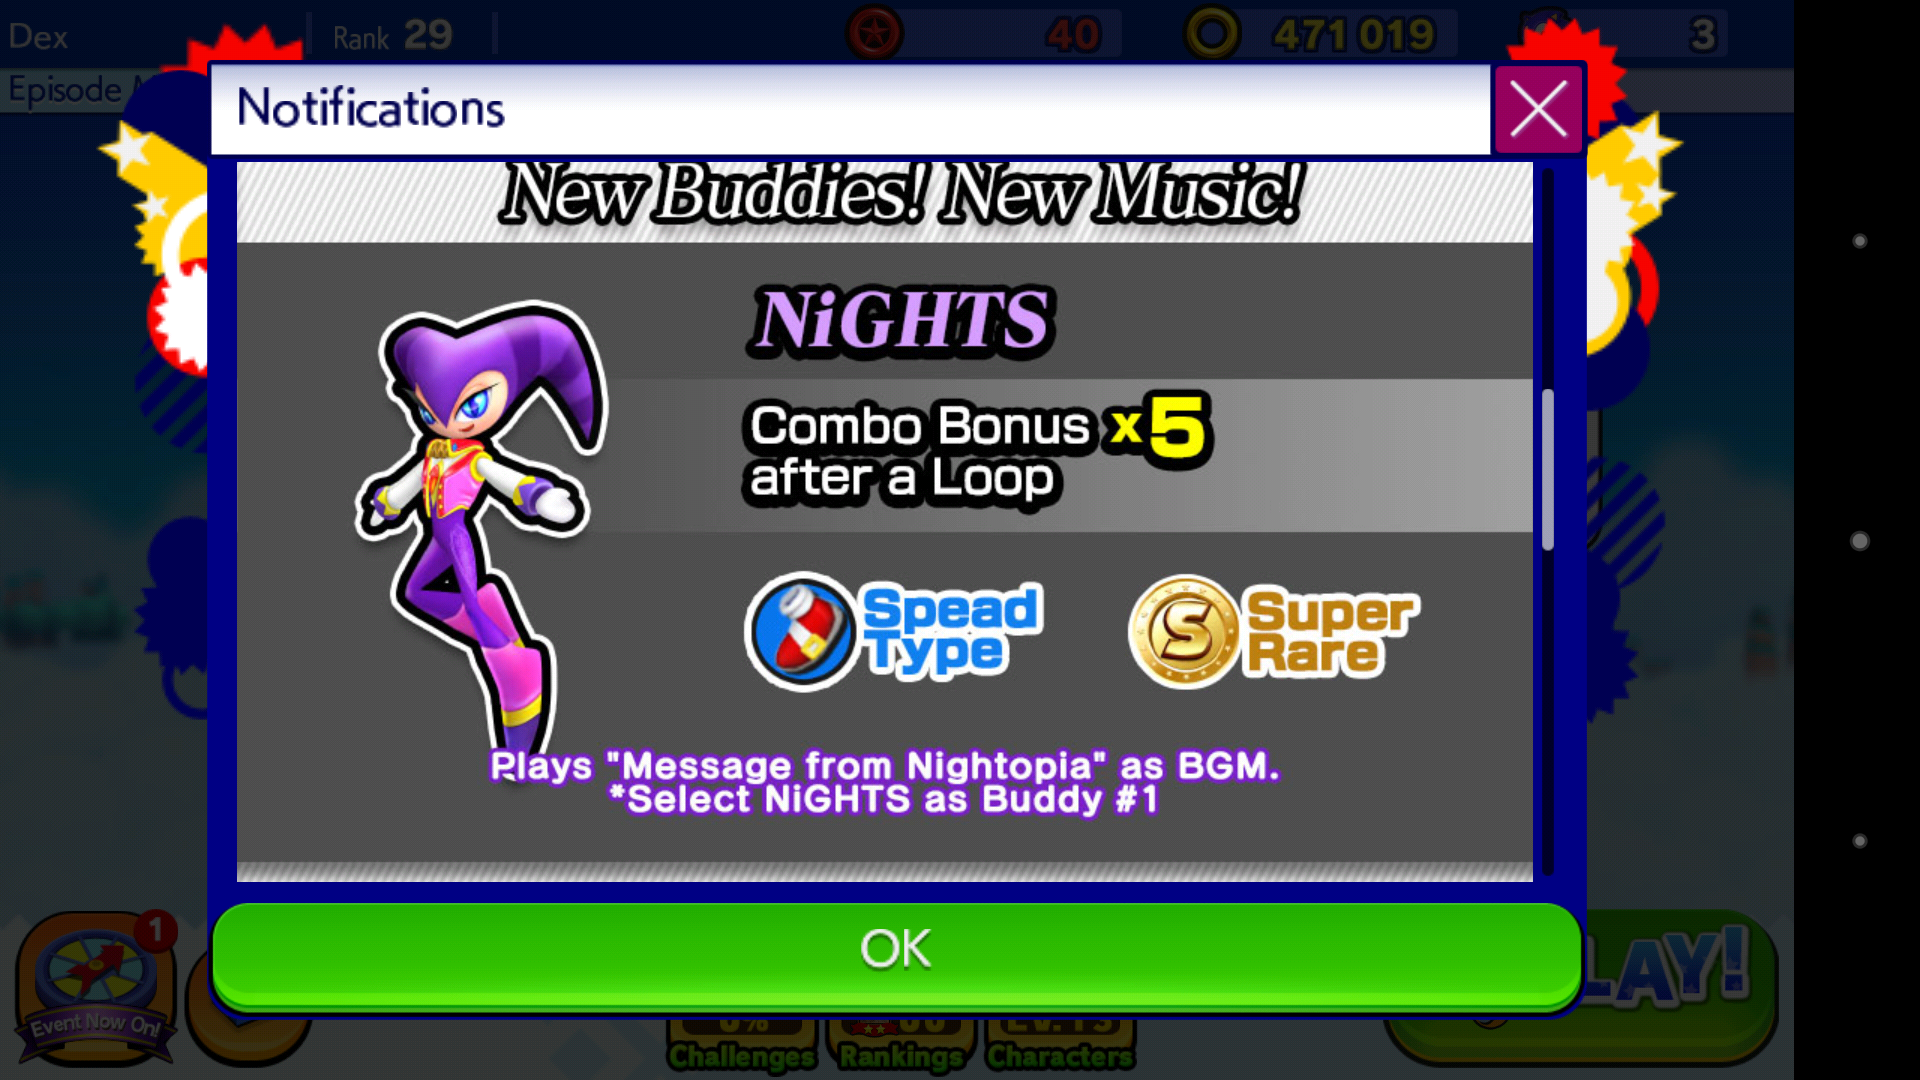Tap the top dot on the right system bar

[1860, 241]
